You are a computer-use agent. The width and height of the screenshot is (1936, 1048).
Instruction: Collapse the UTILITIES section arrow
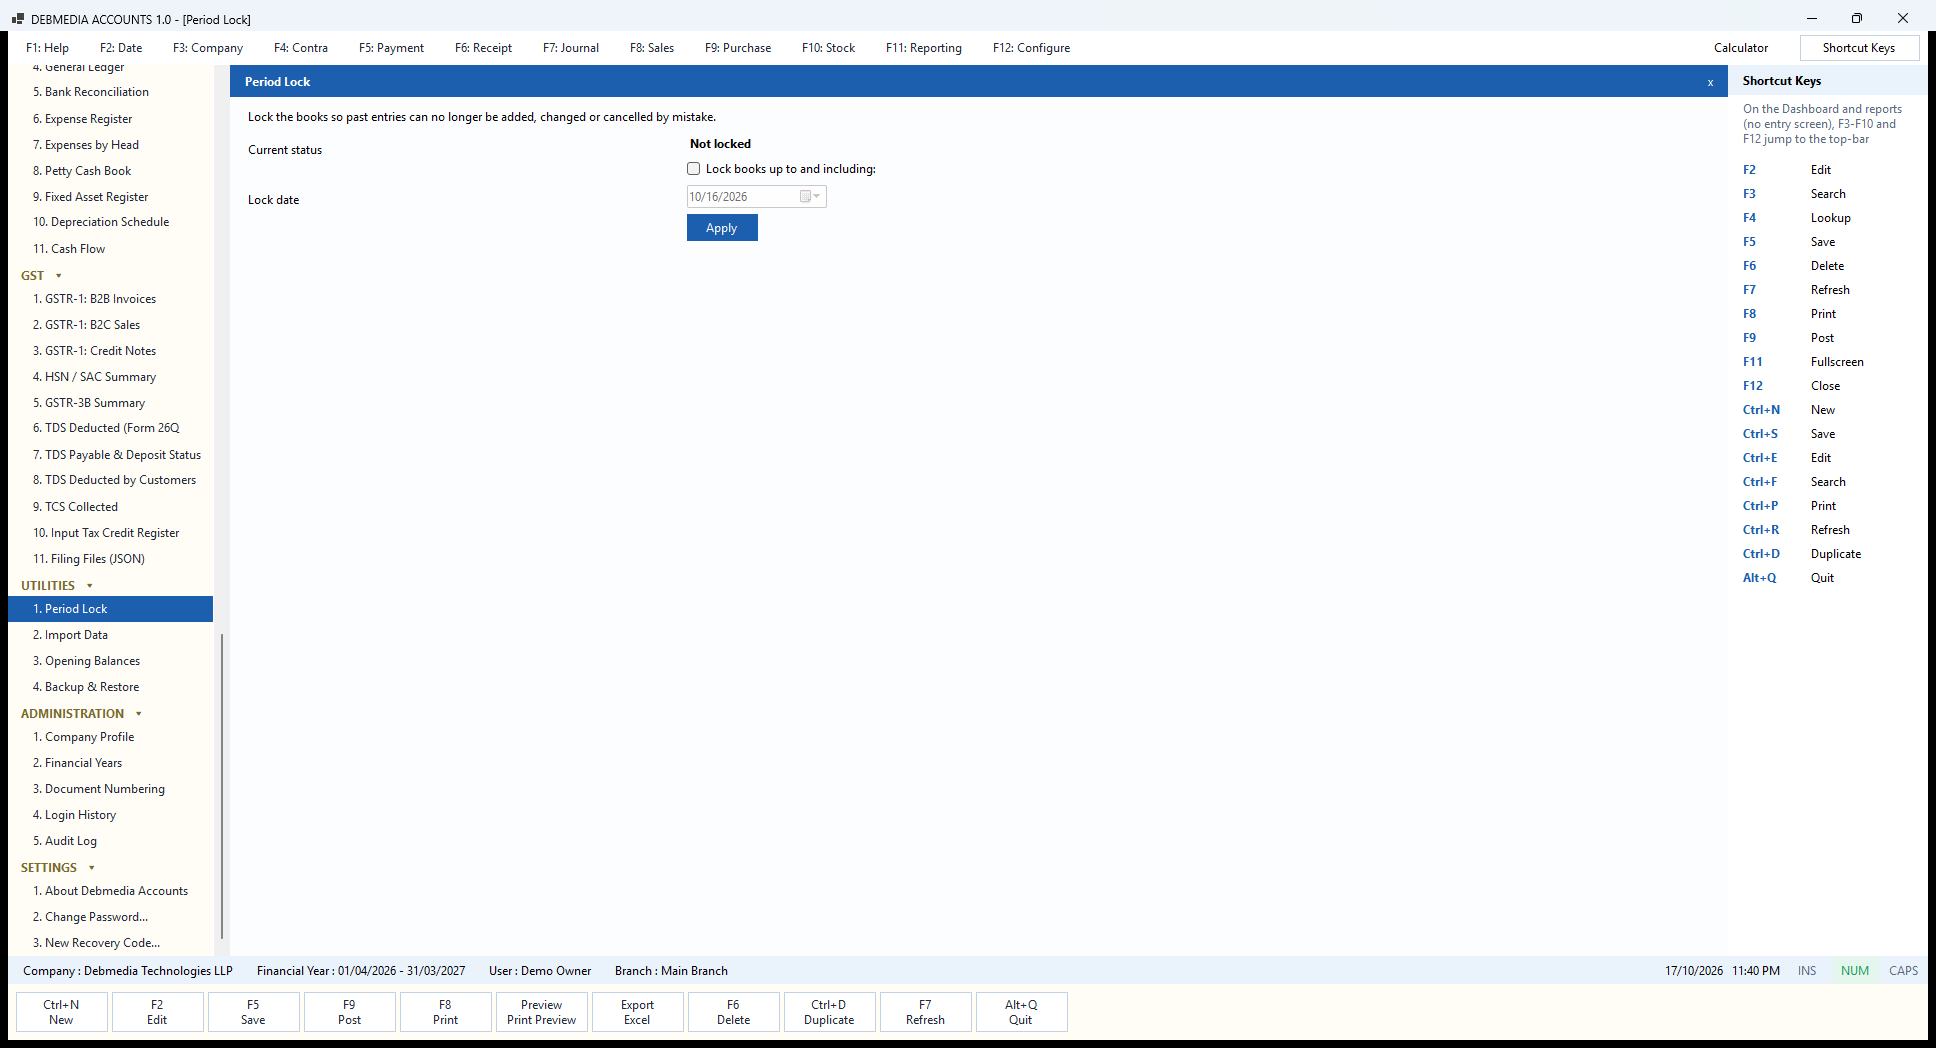coord(90,586)
